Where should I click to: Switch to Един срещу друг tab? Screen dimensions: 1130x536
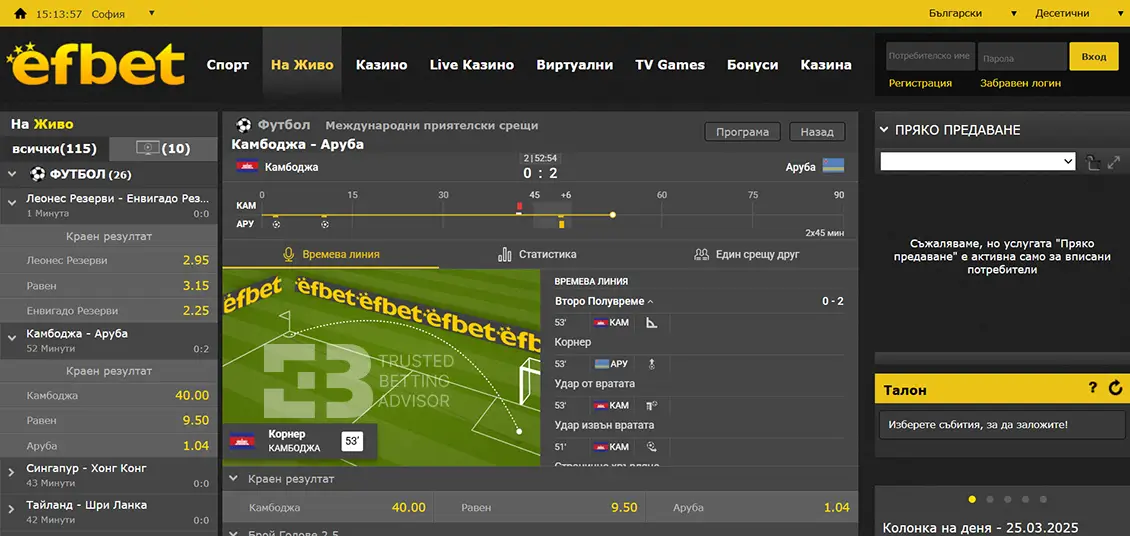tap(747, 254)
